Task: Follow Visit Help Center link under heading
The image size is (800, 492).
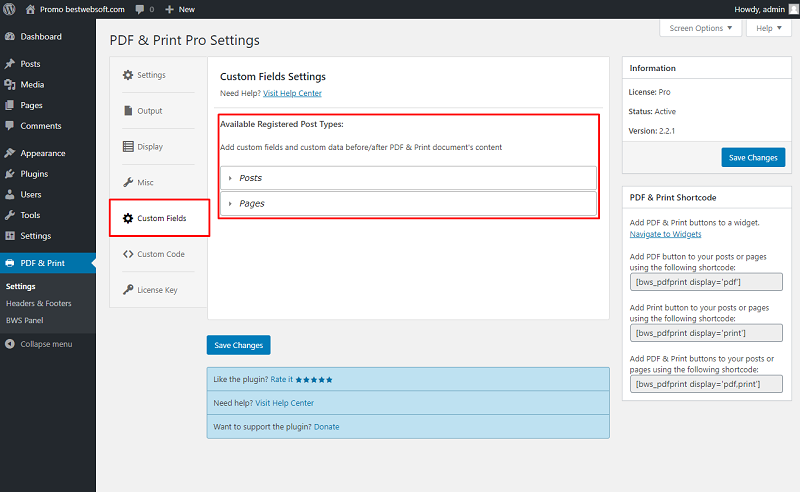Action: 292,93
